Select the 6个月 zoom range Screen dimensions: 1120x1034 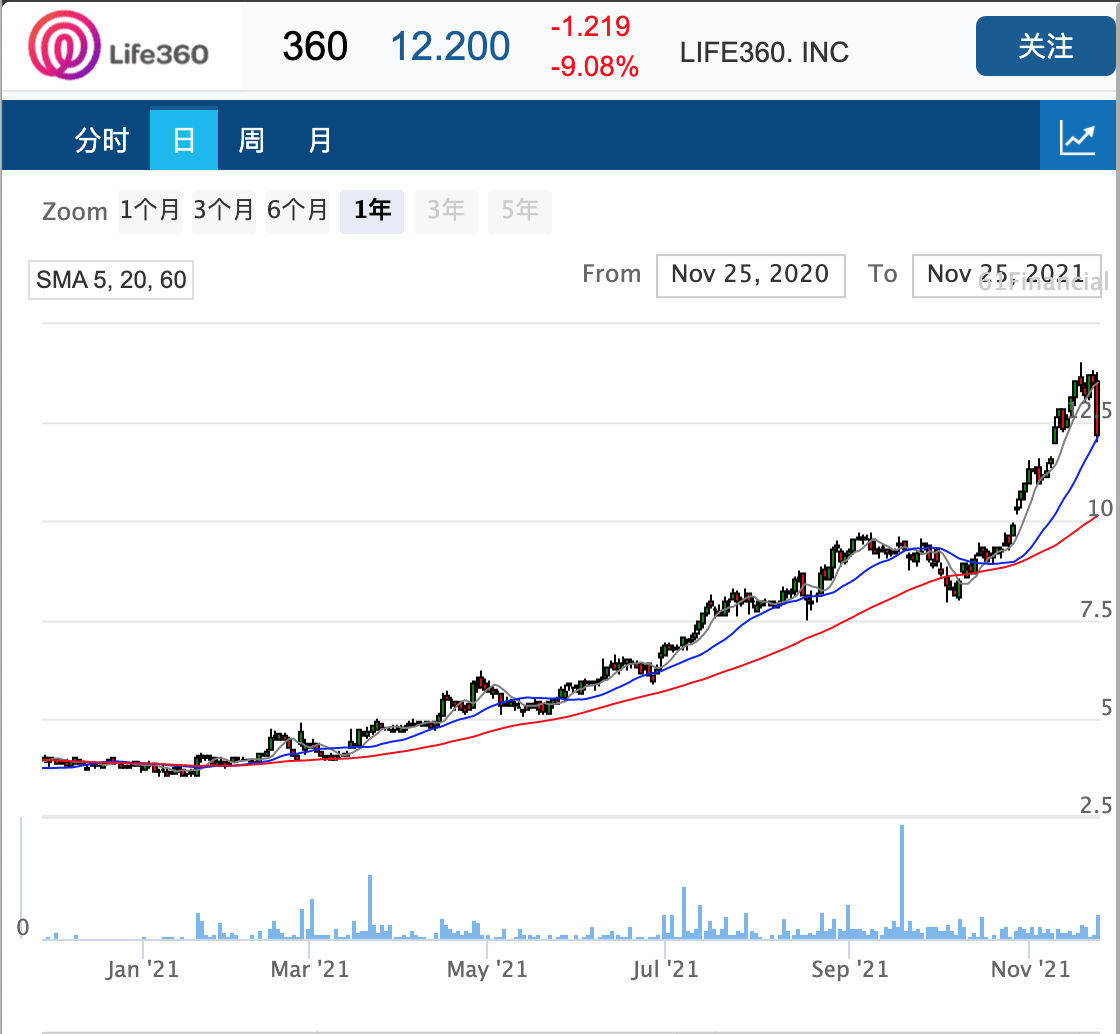tap(297, 211)
